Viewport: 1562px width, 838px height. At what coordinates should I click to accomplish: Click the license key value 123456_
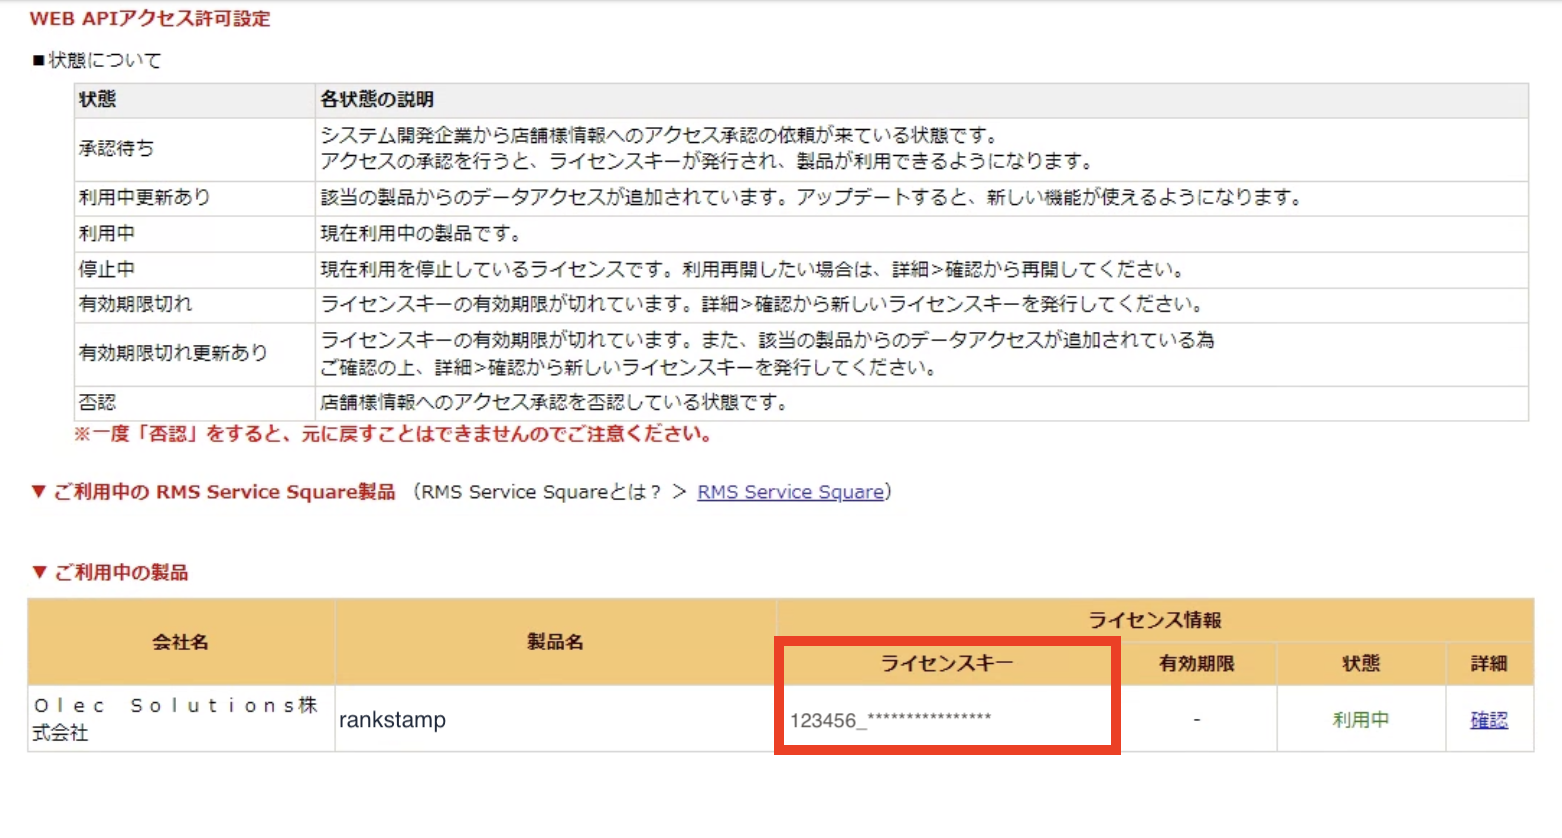coord(890,720)
